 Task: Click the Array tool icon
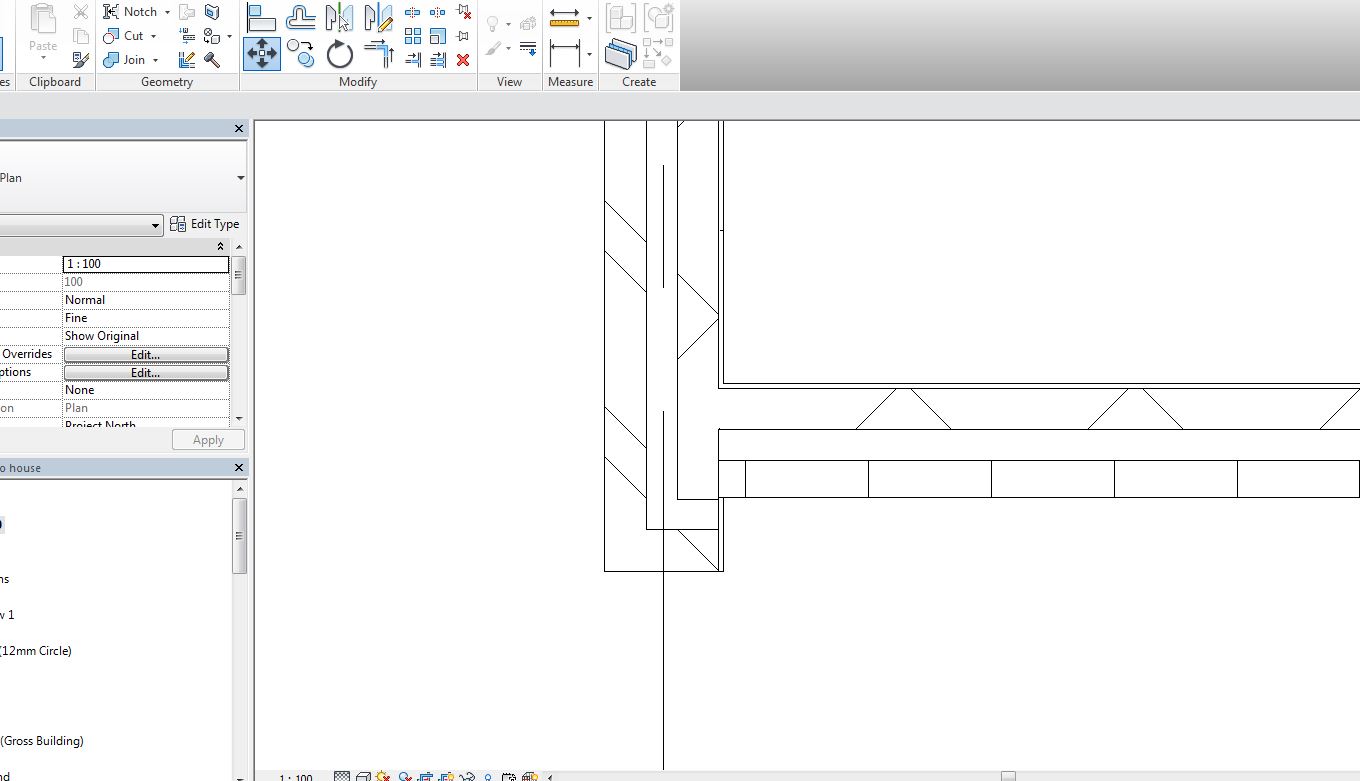(413, 36)
